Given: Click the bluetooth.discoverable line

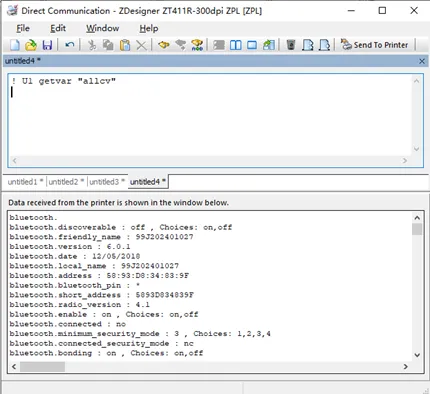Looking at the screenshot, I should [121, 227].
